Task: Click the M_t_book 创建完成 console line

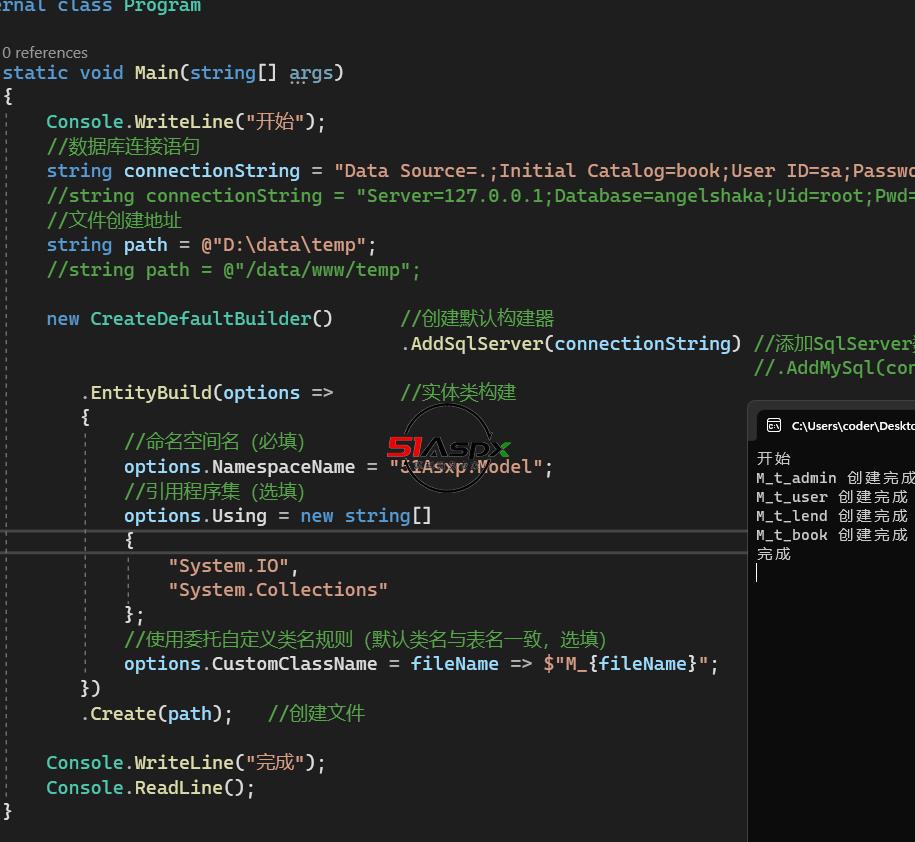Action: tap(832, 535)
